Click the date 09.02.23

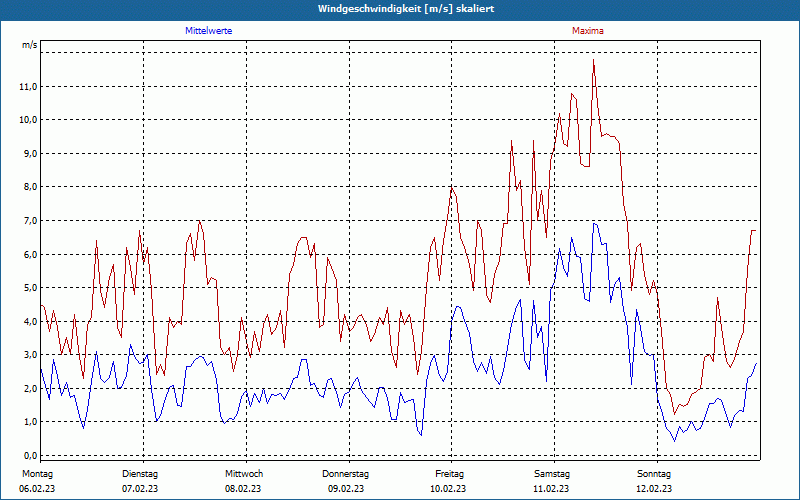346,489
